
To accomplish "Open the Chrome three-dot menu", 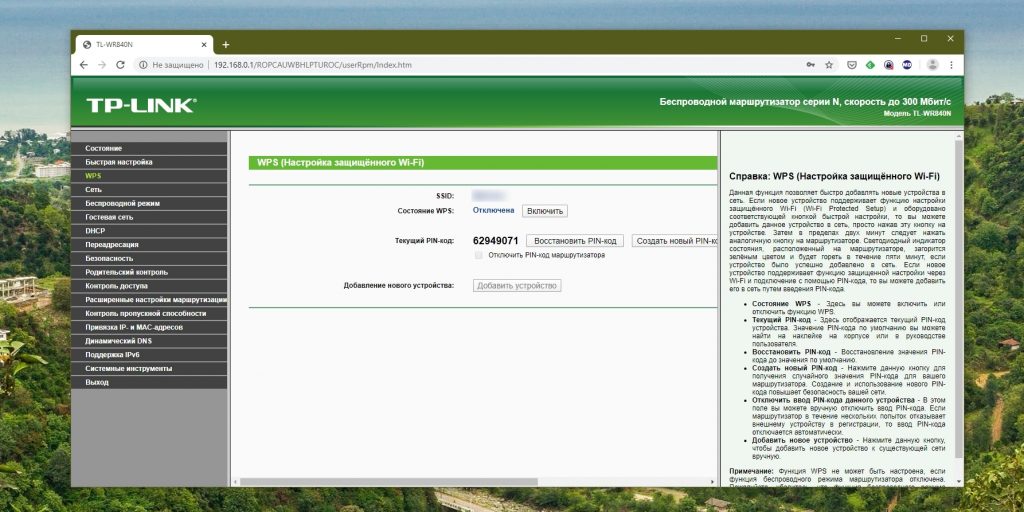I will 951,64.
